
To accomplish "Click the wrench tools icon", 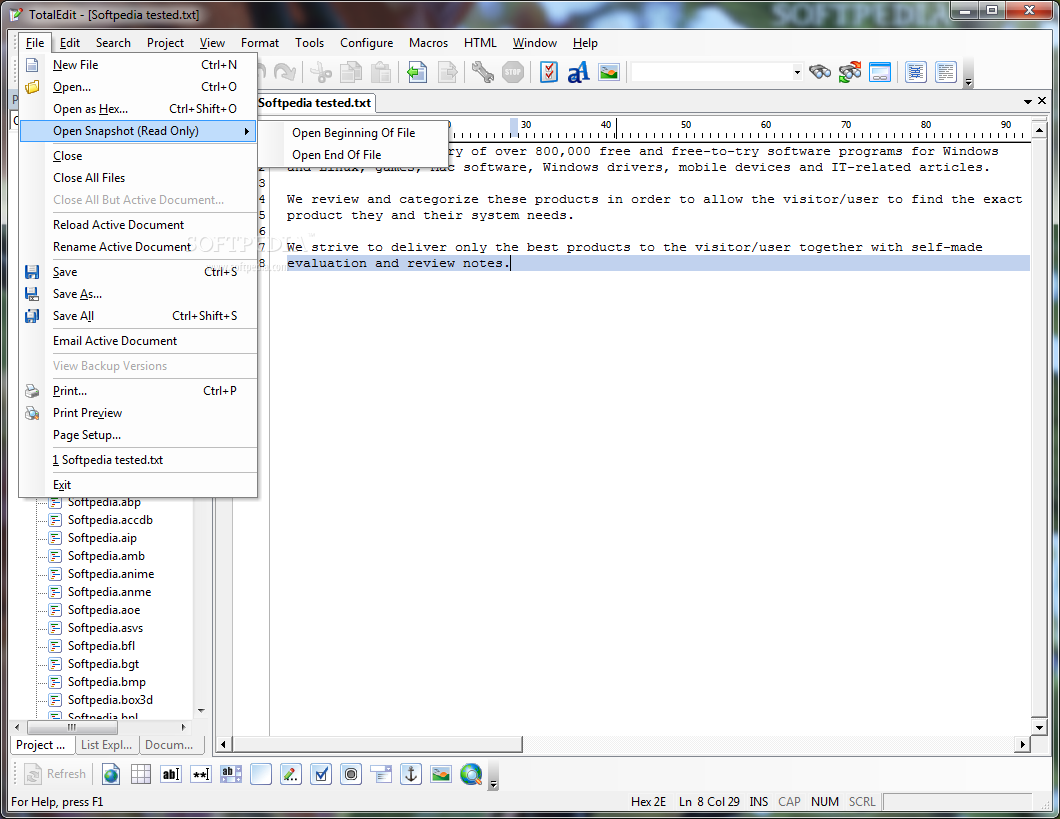I will [x=483, y=72].
